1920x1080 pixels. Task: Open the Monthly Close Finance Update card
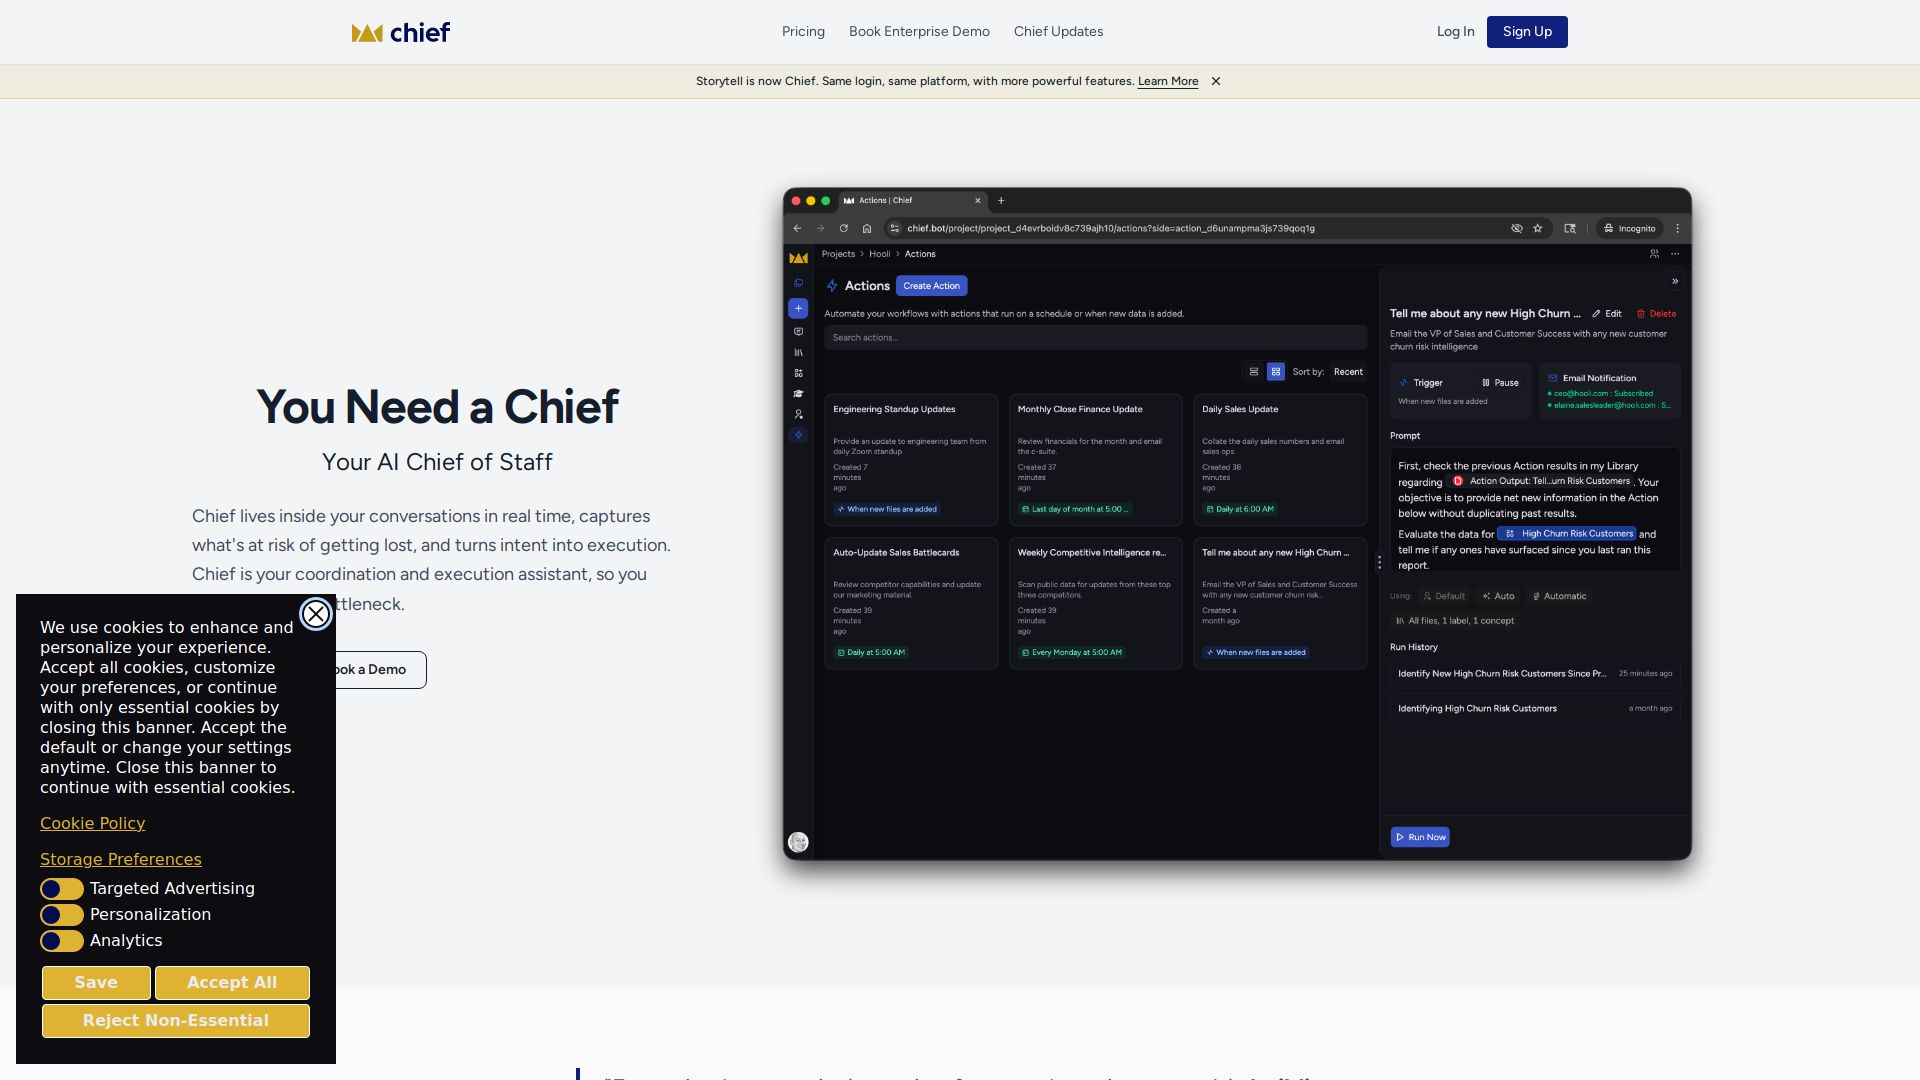[x=1095, y=460]
